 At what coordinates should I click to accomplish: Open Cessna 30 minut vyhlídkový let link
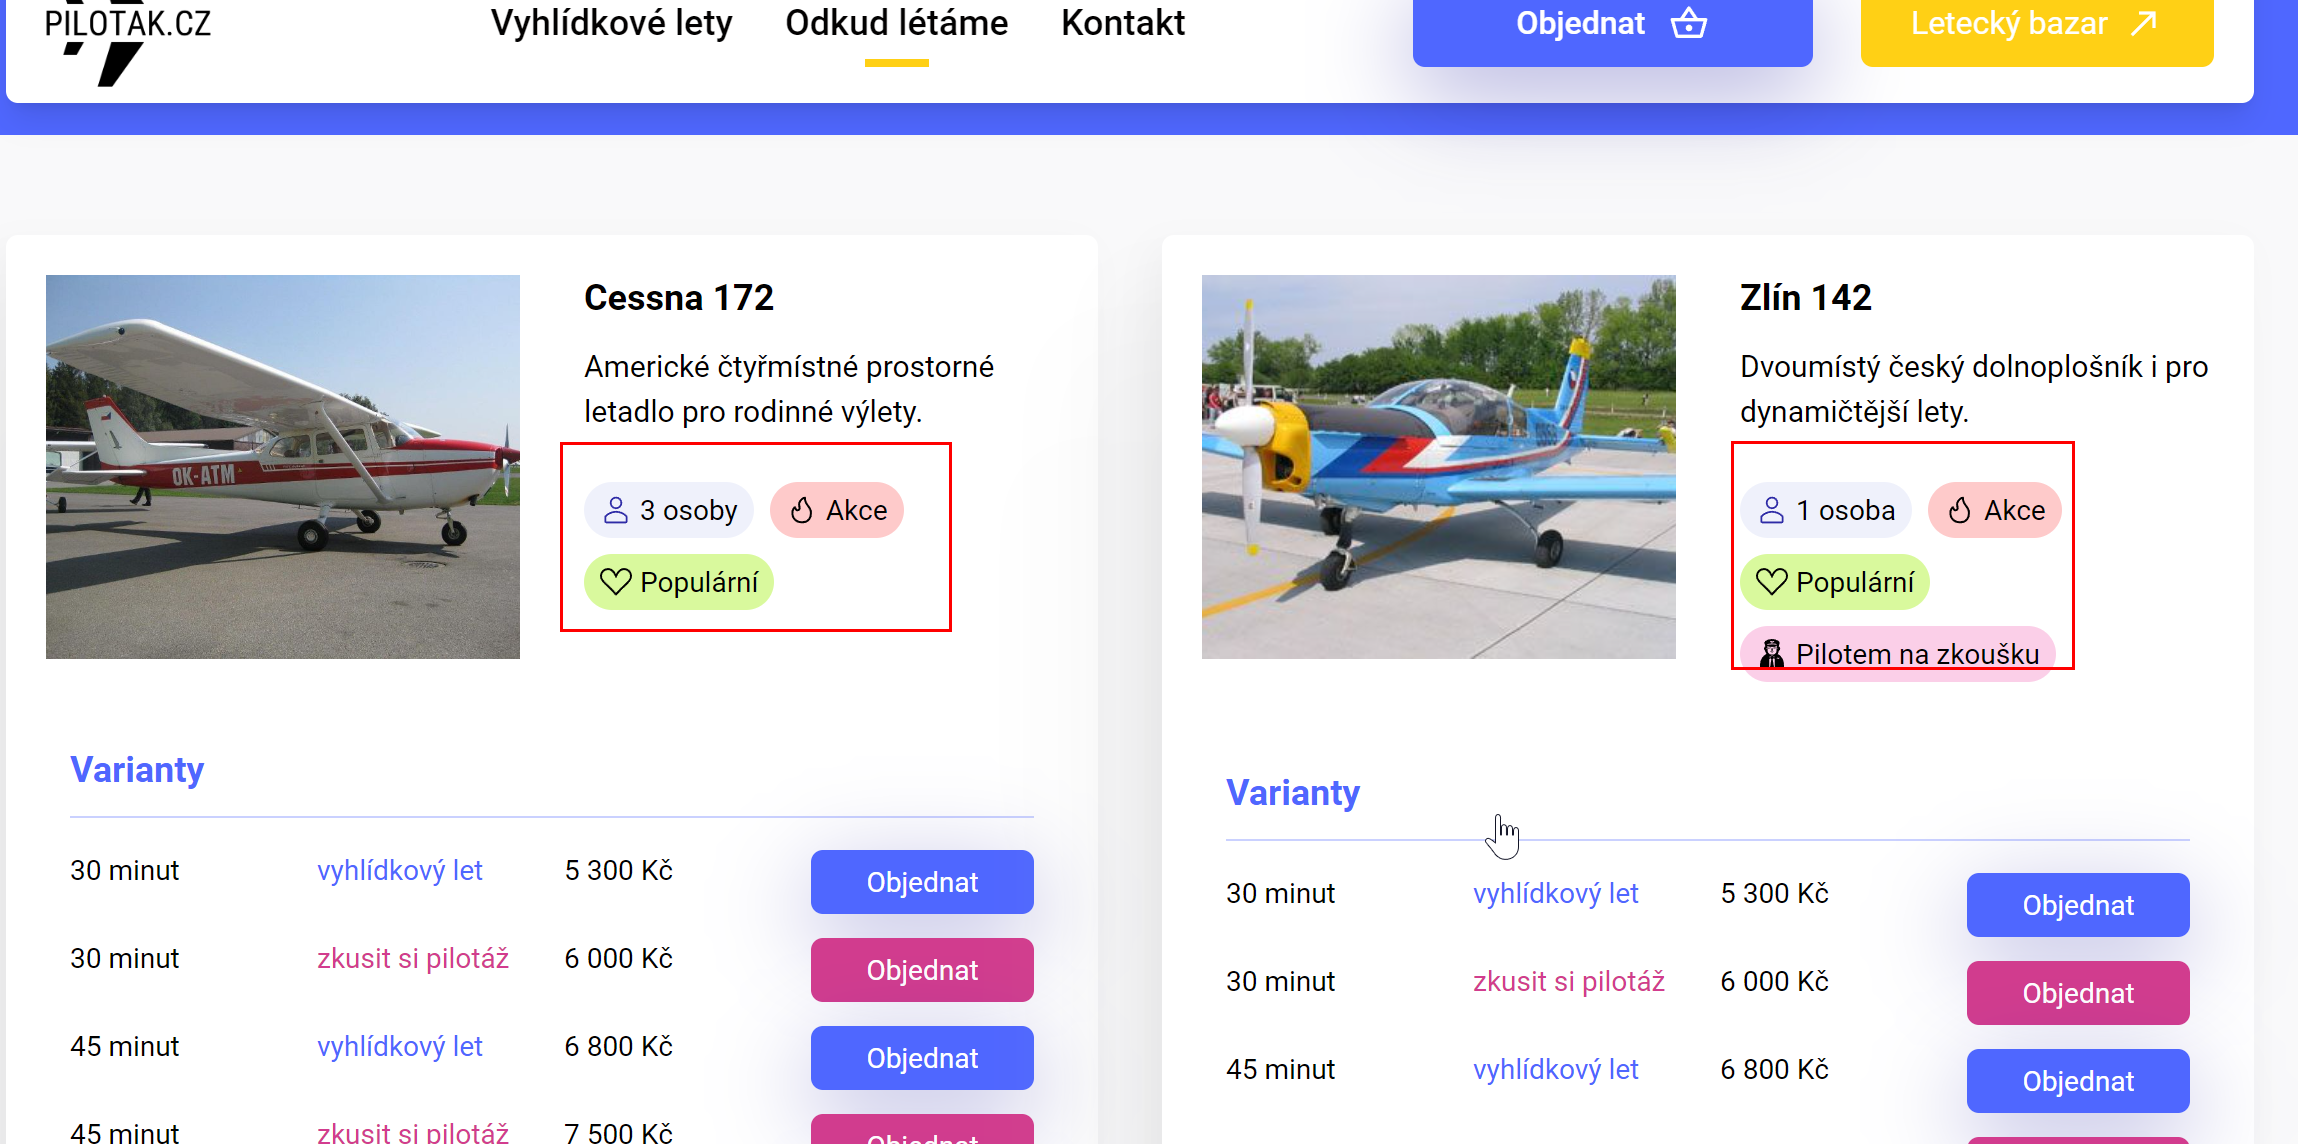point(400,870)
